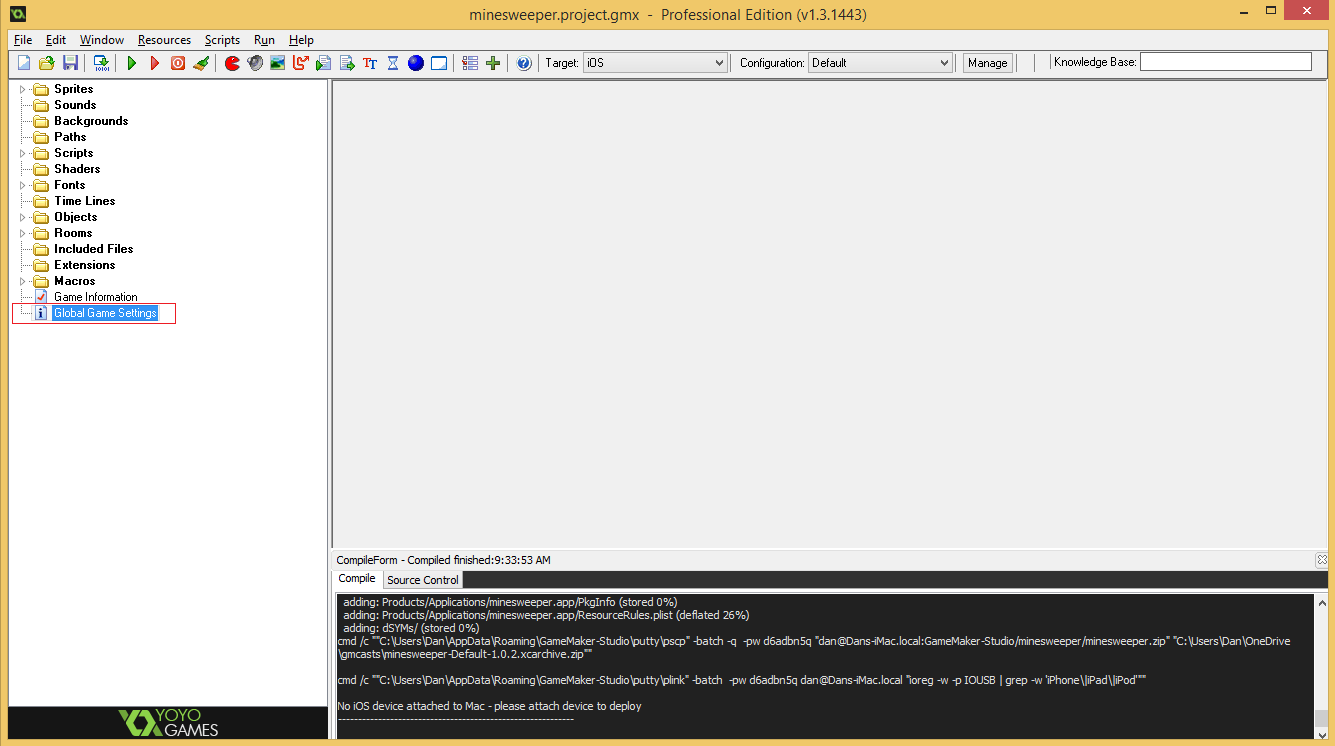Click the red stop icon in toolbar
This screenshot has height=746, width=1335.
point(178,63)
